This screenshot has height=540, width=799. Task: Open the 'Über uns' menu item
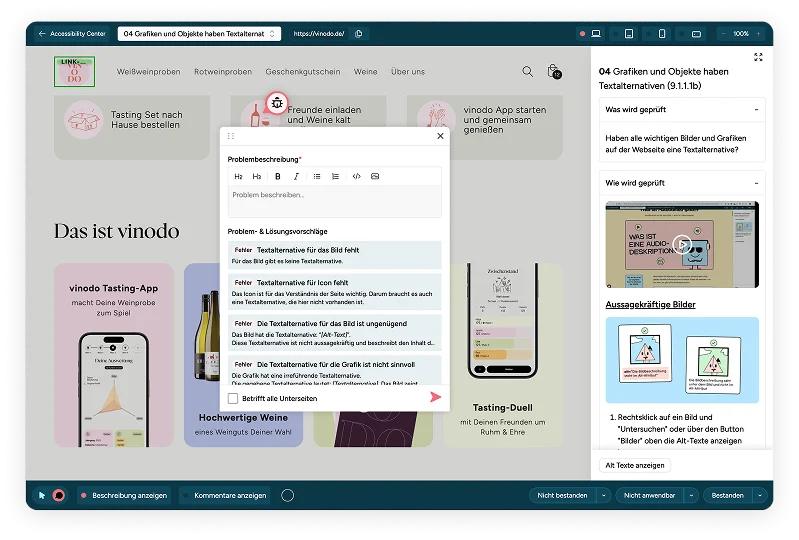[x=408, y=72]
